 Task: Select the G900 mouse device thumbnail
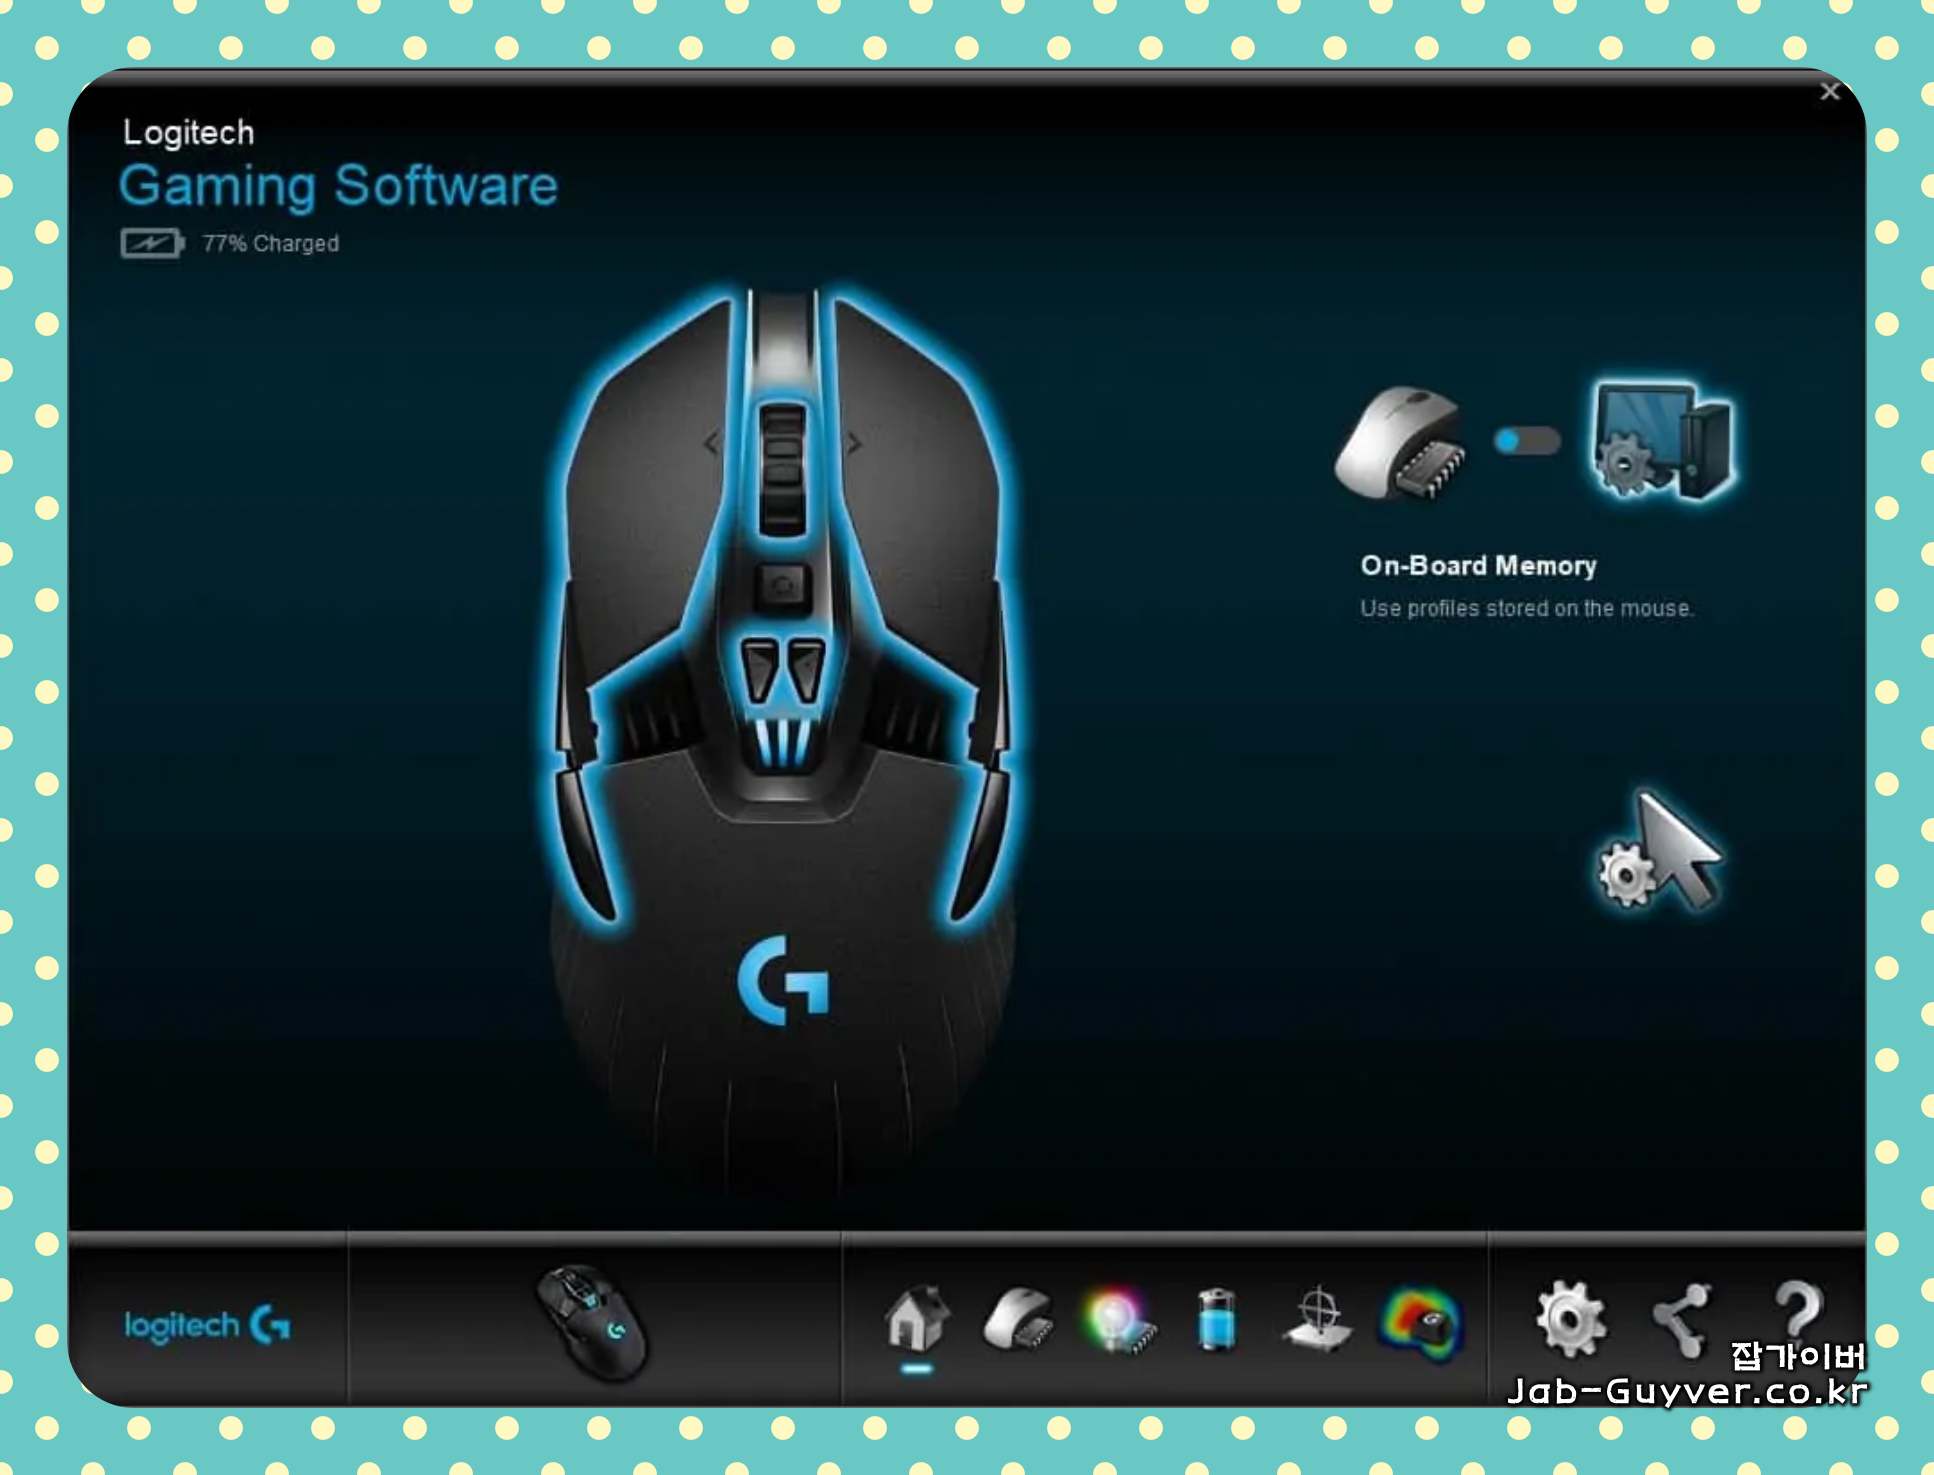point(591,1322)
